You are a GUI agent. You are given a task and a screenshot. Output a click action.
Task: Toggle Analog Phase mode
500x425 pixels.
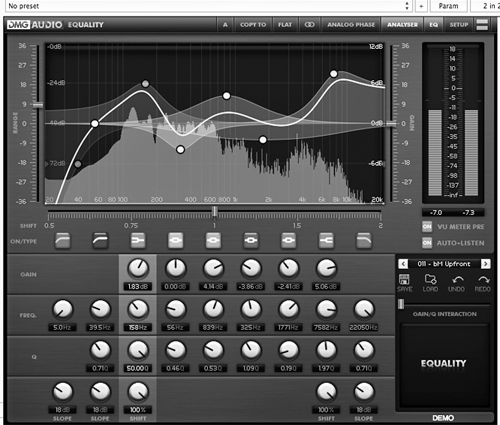coord(351,25)
